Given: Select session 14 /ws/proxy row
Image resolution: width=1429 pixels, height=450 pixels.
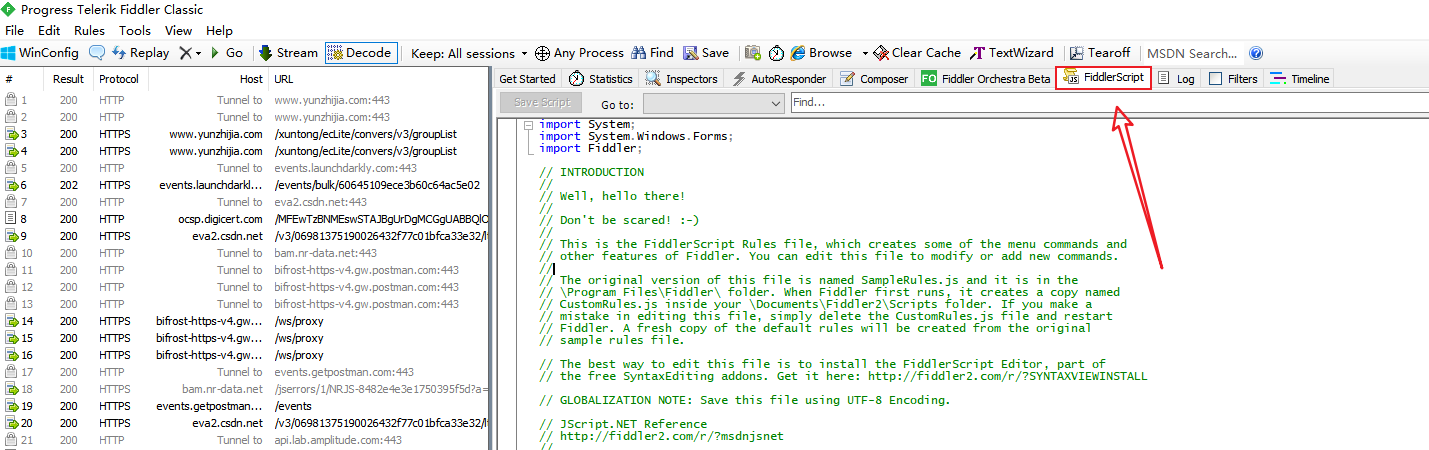Looking at the screenshot, I should (x=245, y=321).
